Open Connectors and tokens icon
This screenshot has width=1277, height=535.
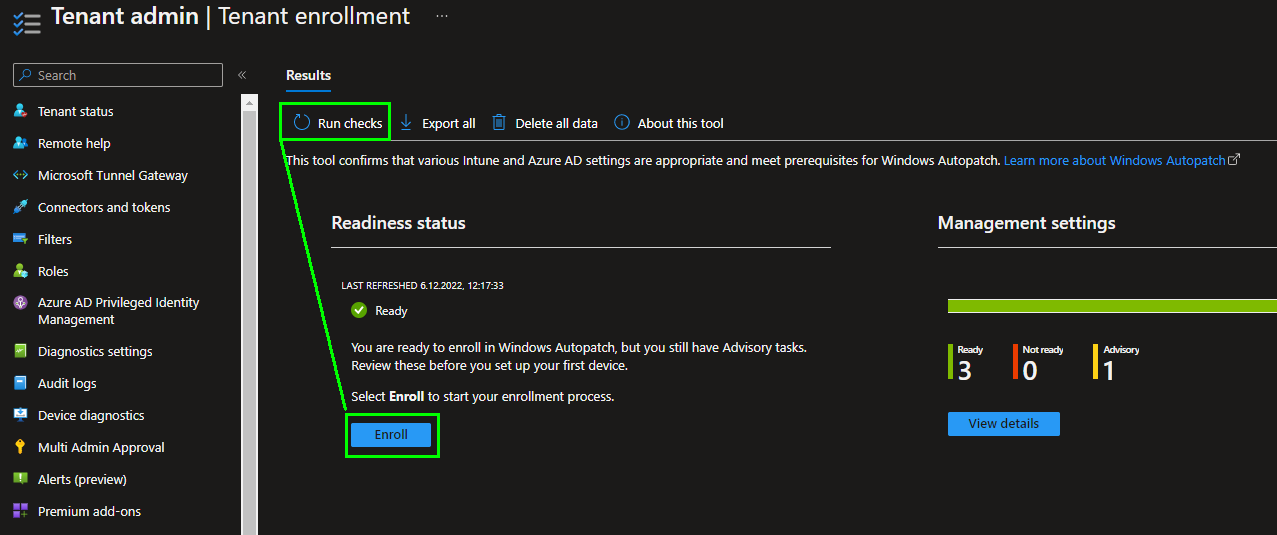pos(20,207)
